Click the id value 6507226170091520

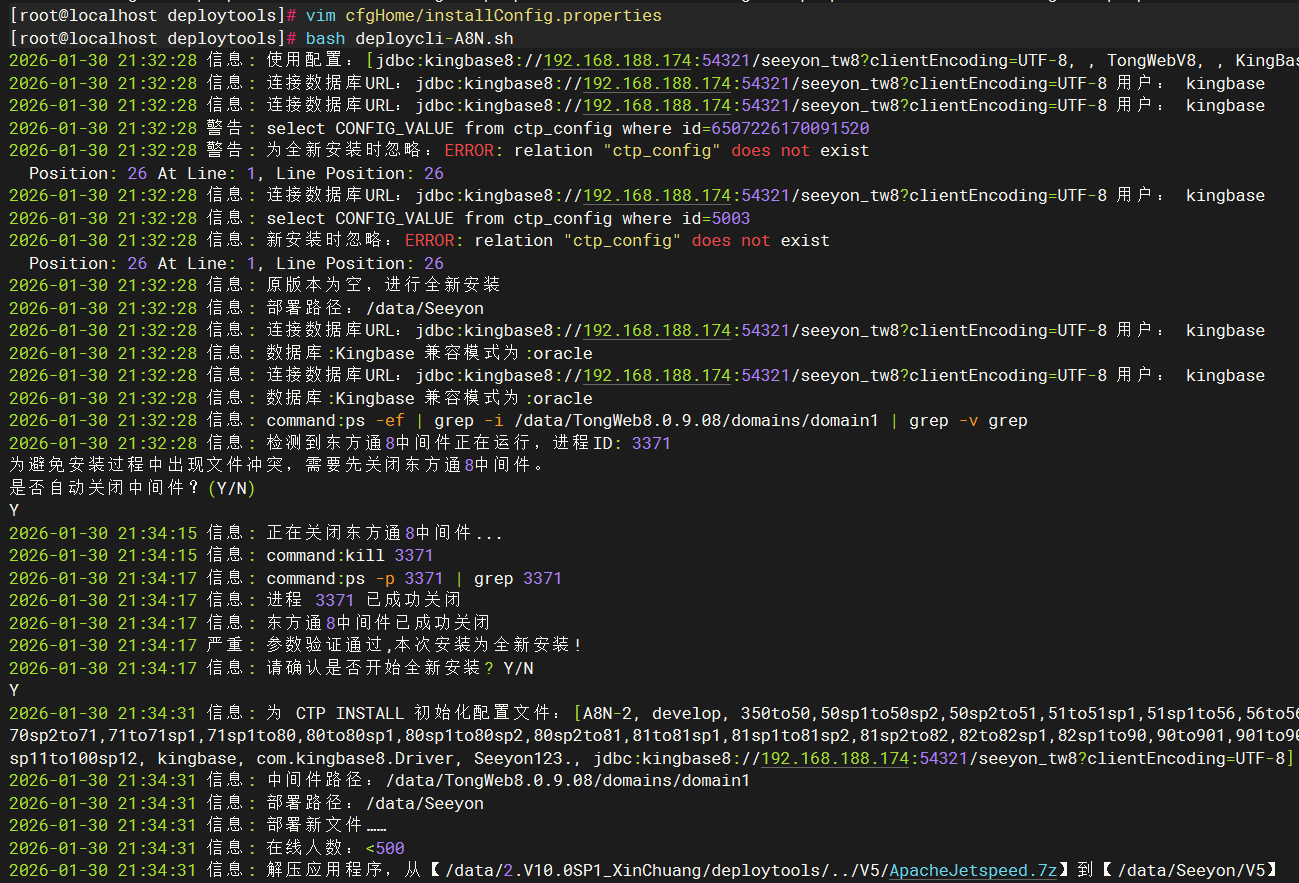790,128
